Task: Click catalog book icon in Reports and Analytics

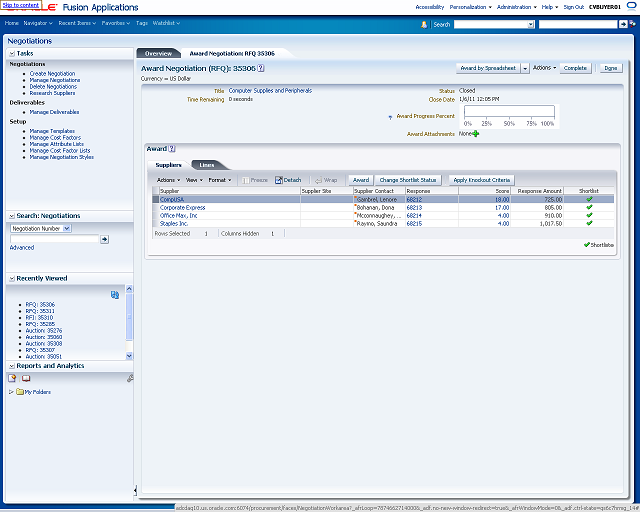Action: click(x=26, y=378)
